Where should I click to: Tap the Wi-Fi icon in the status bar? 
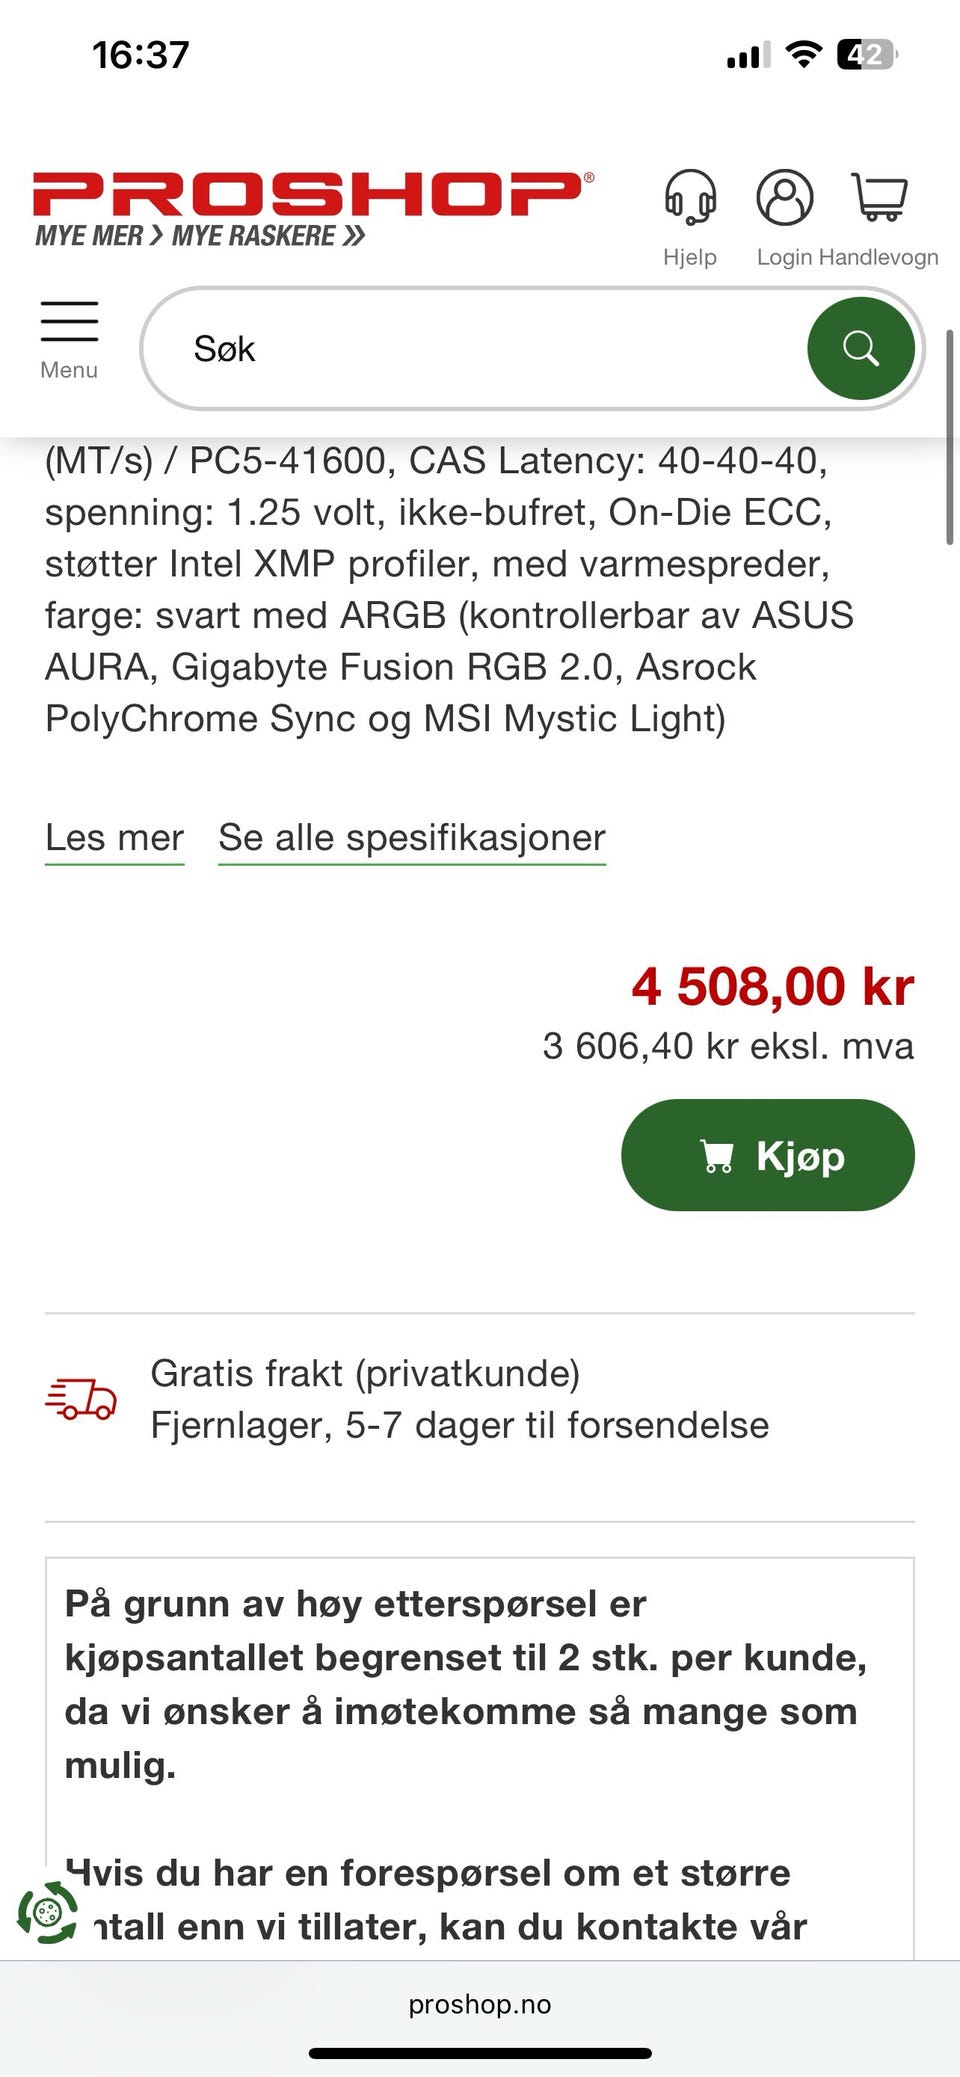click(802, 54)
